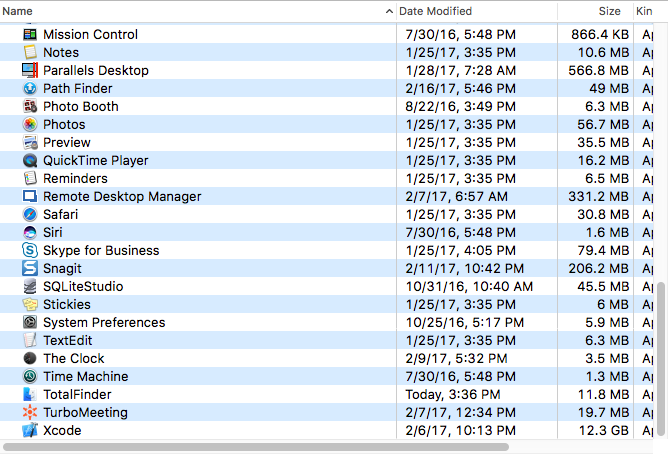The height and width of the screenshot is (454, 668).
Task: Click The Clock's 2/9/17, 5:32 PM date
Action: pyautogui.click(x=456, y=359)
